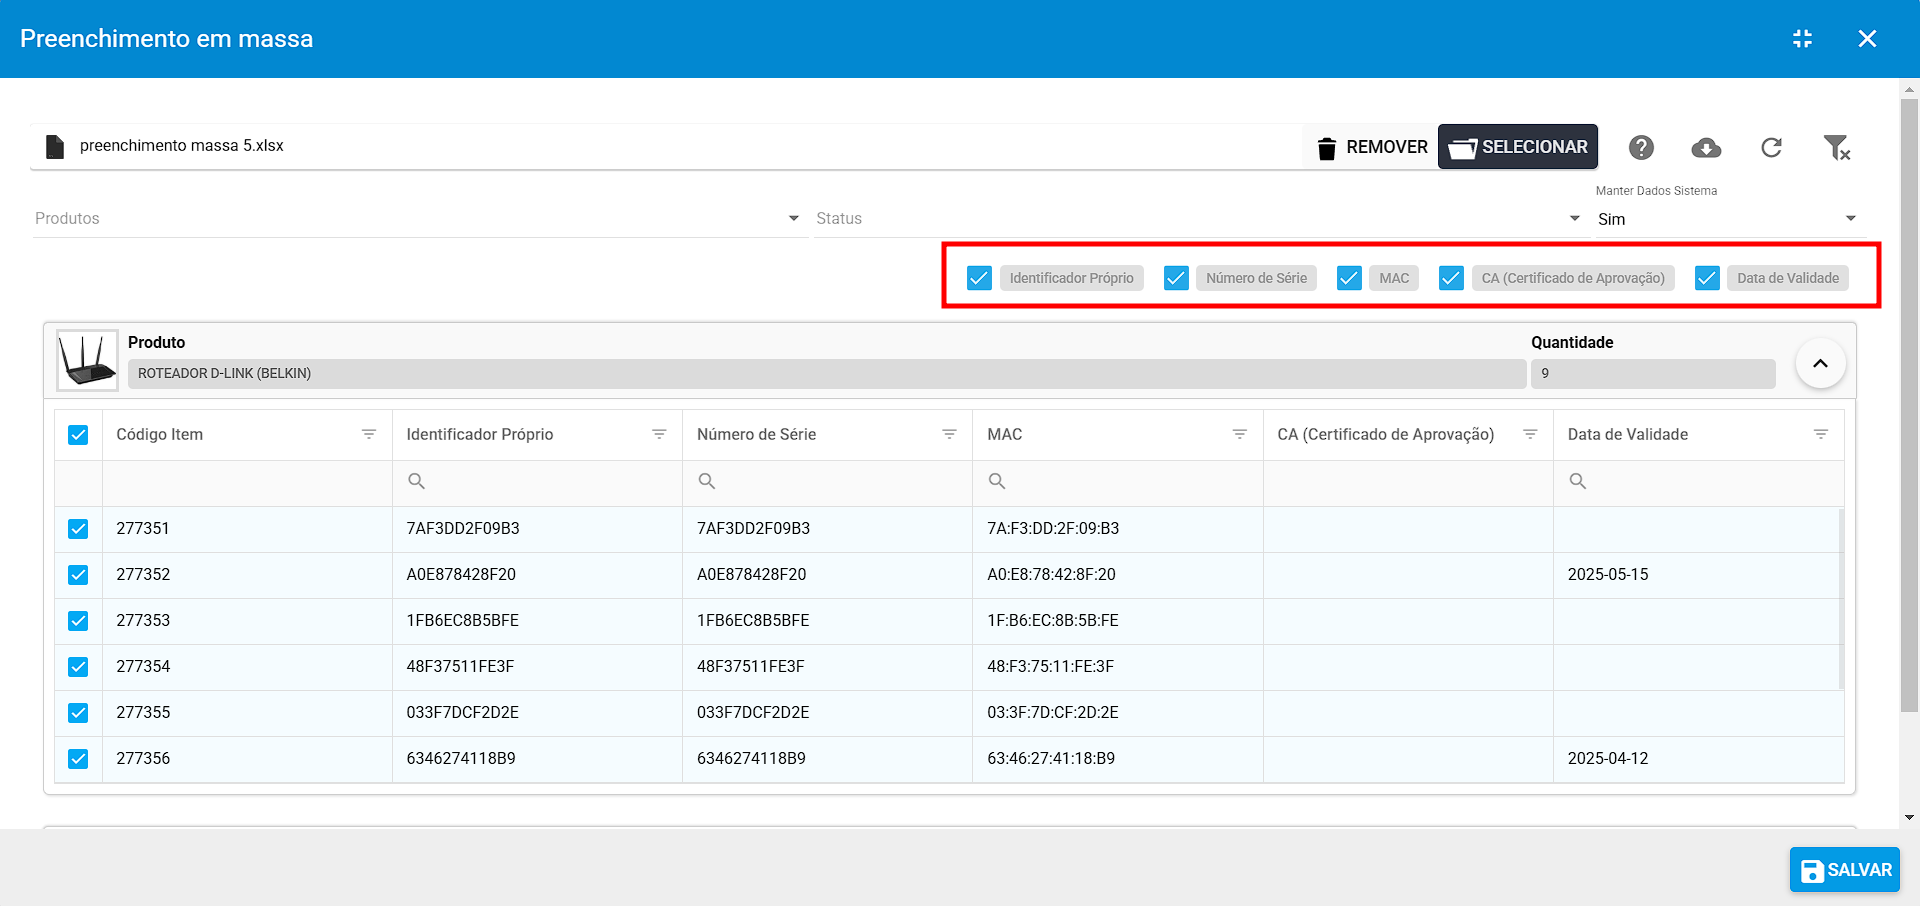Click the router product thumbnail
1920x906 pixels.
coord(87,360)
